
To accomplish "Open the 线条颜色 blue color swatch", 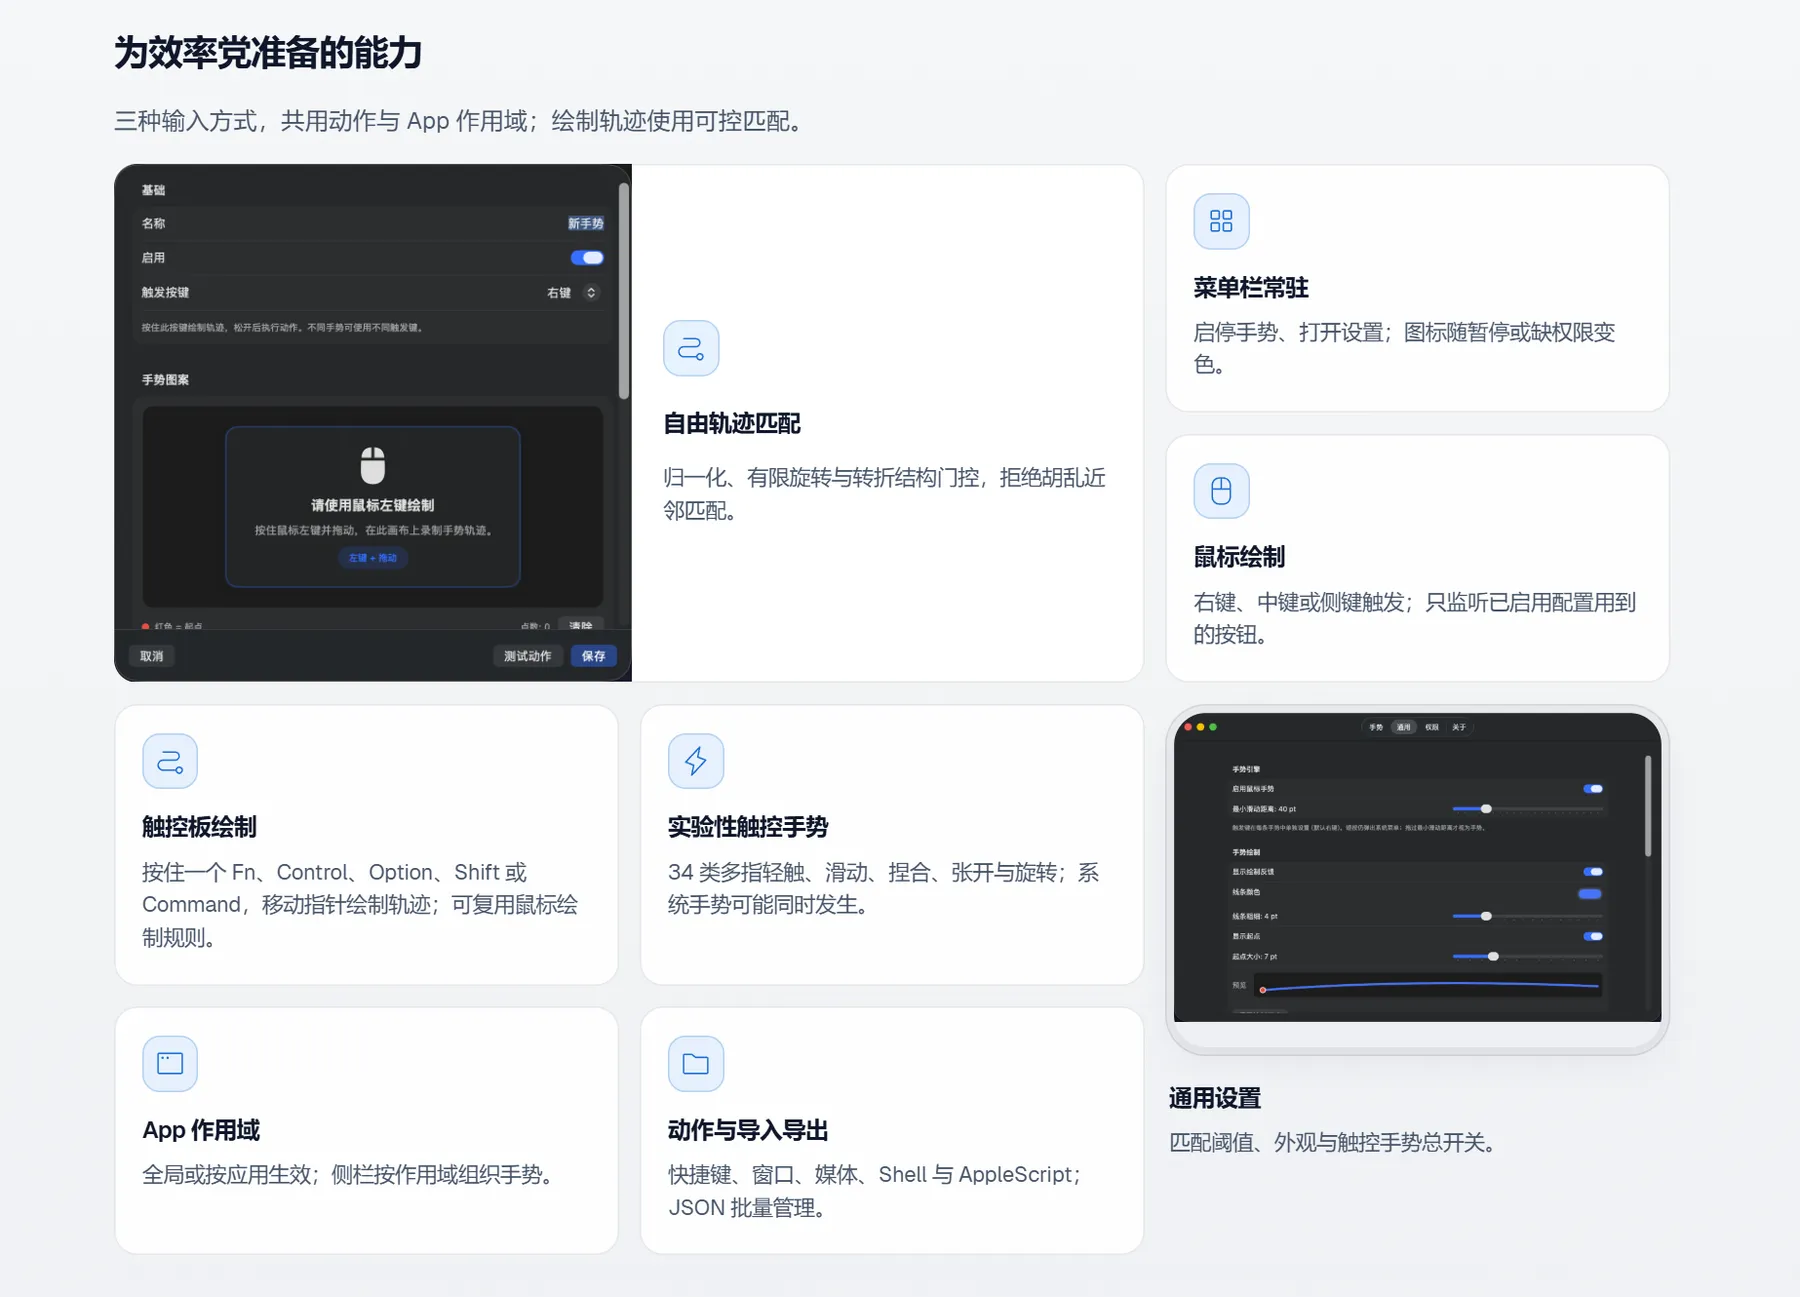I will (x=1590, y=894).
